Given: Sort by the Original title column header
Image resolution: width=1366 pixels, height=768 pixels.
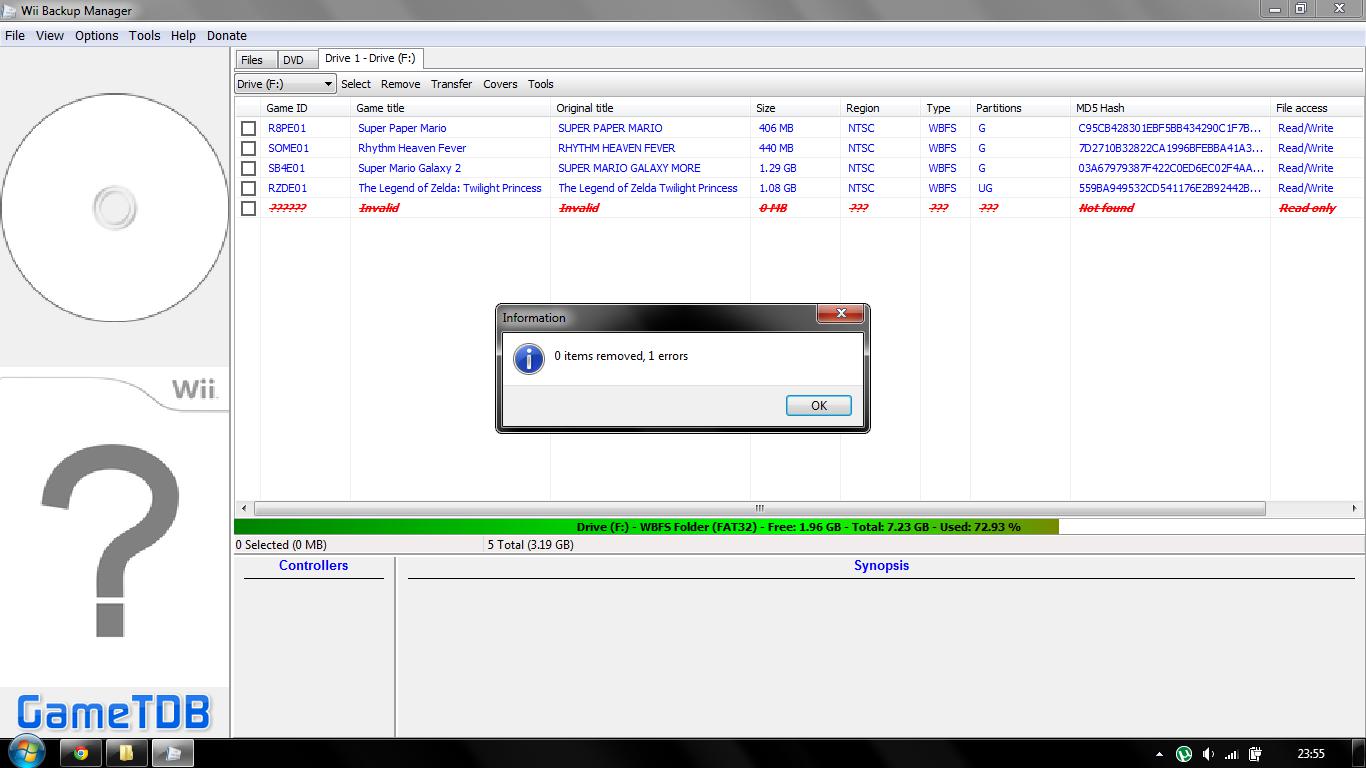Looking at the screenshot, I should pos(650,108).
